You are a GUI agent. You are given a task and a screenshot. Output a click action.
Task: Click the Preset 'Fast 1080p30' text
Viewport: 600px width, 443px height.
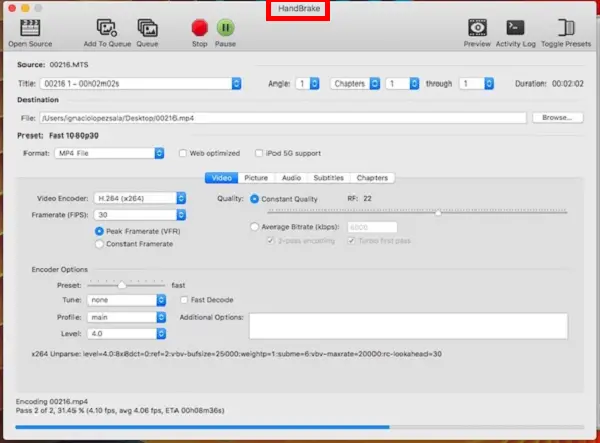pos(74,135)
